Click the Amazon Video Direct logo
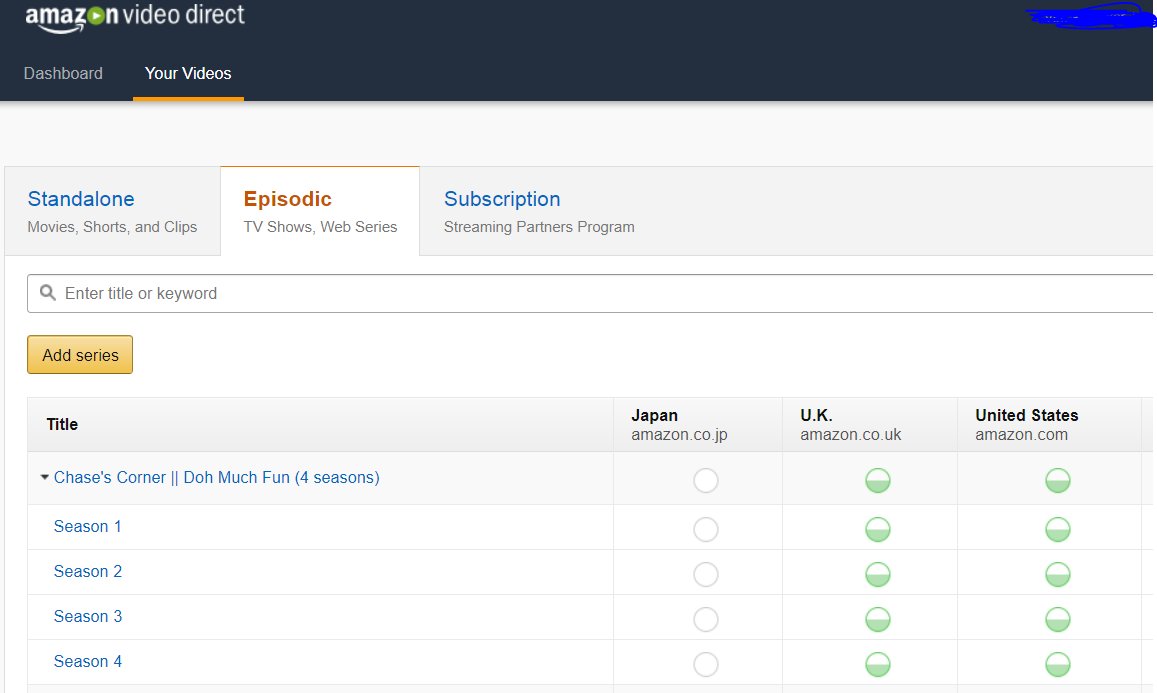 pos(134,16)
